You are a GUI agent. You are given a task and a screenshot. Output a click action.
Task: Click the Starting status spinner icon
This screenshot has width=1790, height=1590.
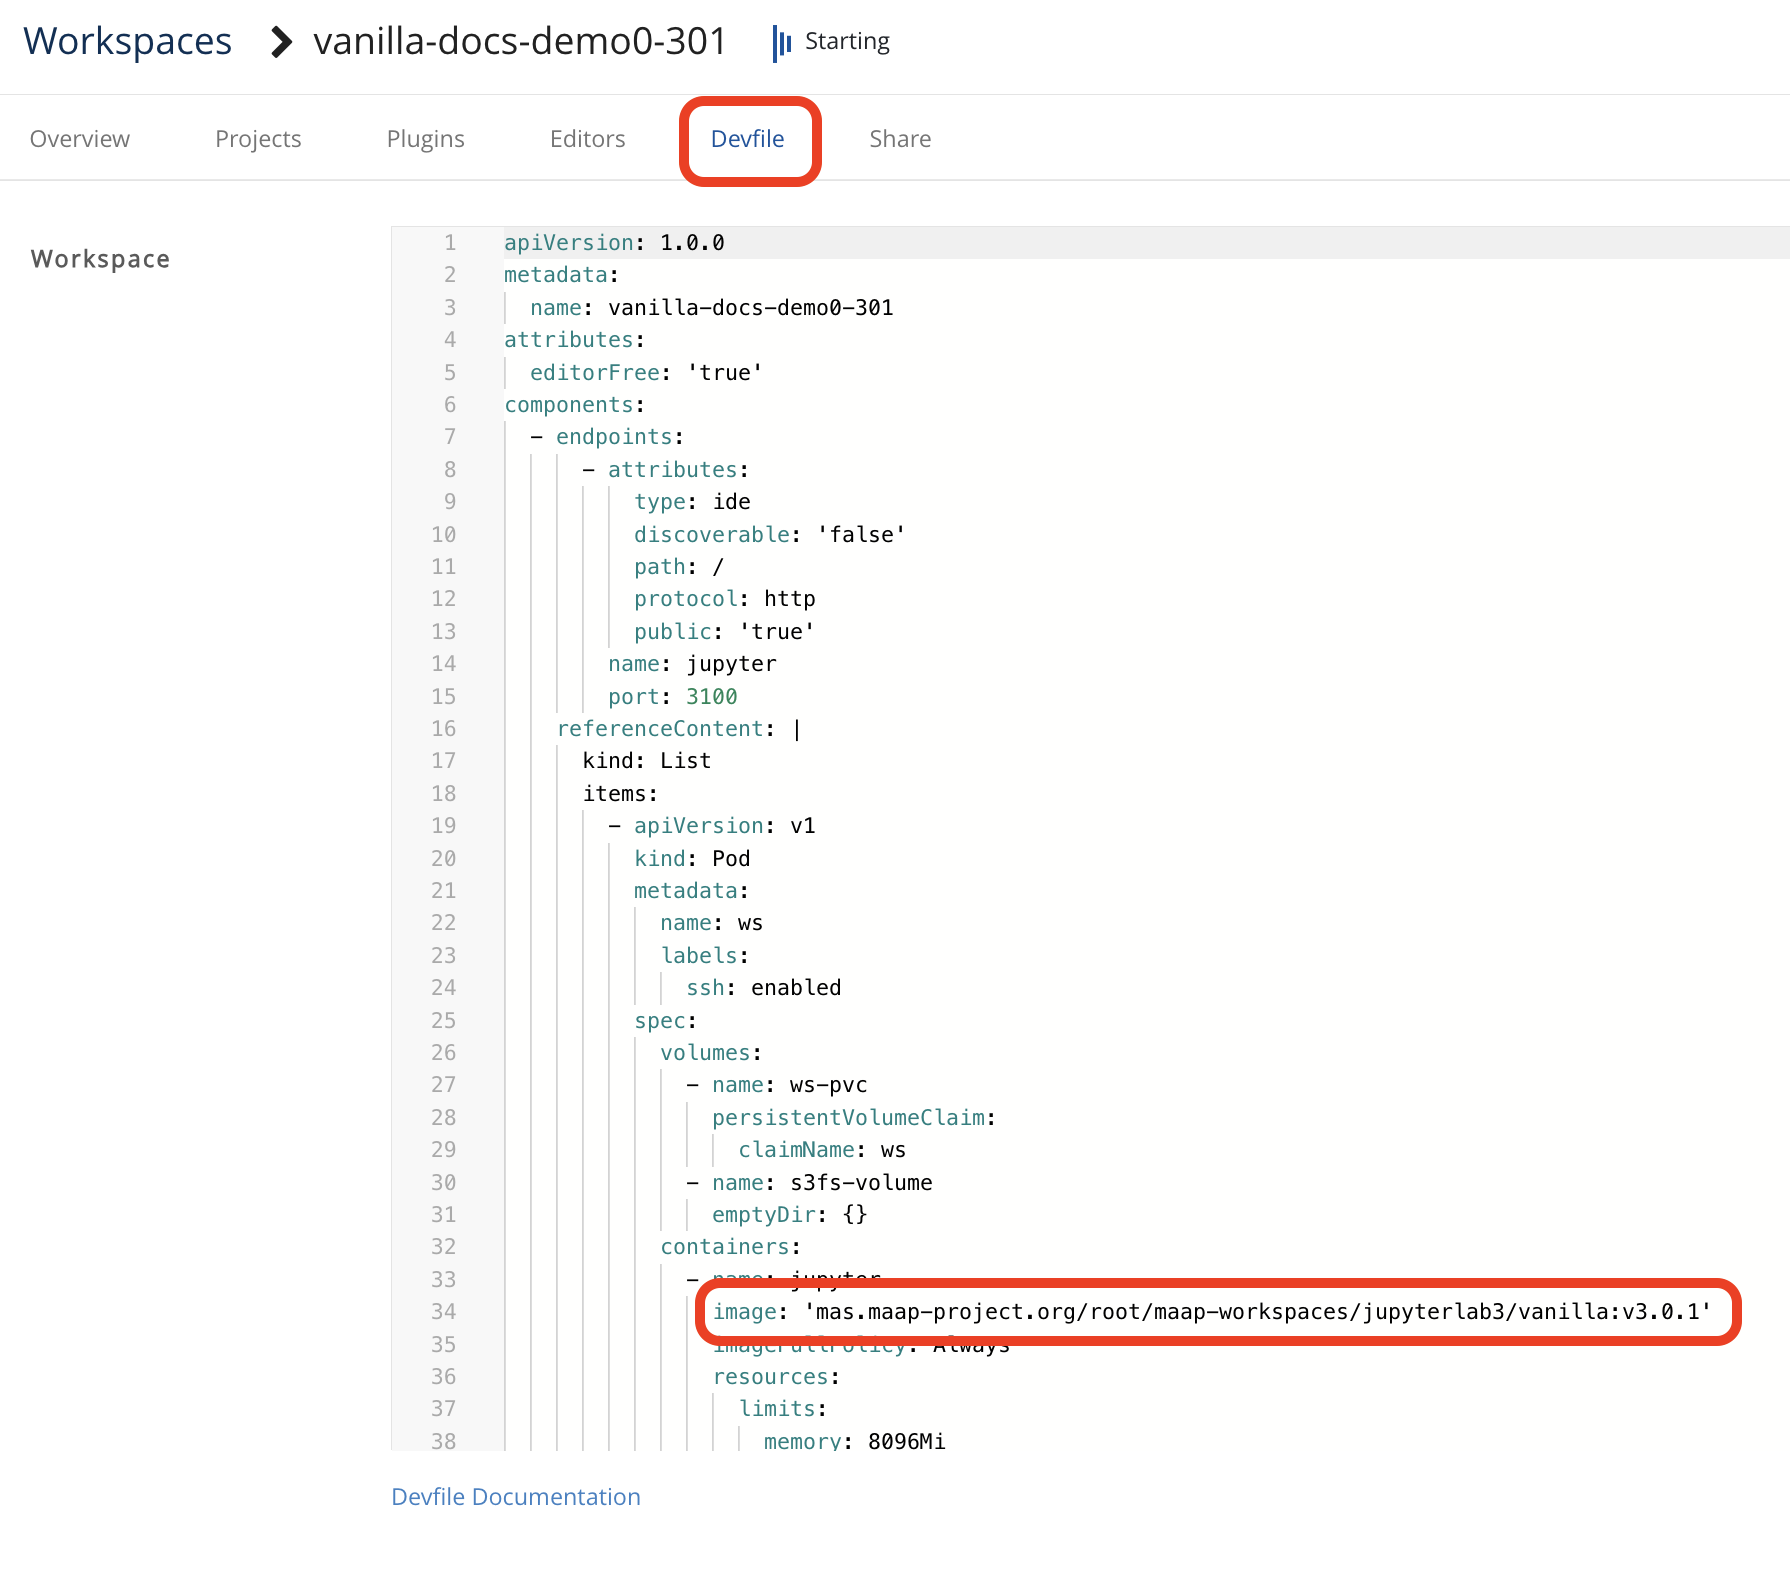tap(782, 43)
